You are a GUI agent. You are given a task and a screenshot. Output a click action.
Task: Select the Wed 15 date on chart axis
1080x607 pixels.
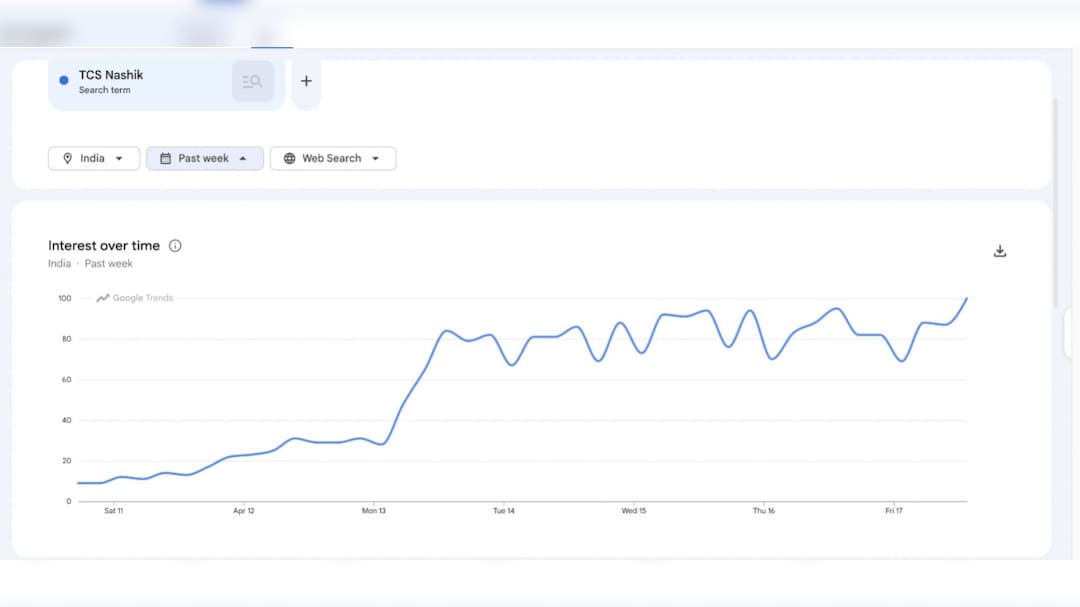[x=634, y=511]
